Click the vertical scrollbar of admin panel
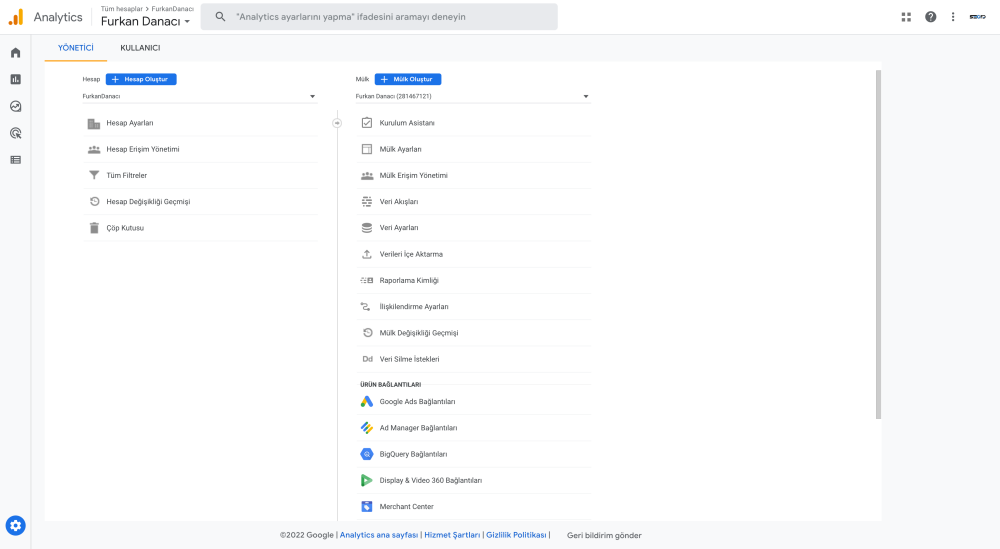The image size is (1000, 549). [x=878, y=245]
